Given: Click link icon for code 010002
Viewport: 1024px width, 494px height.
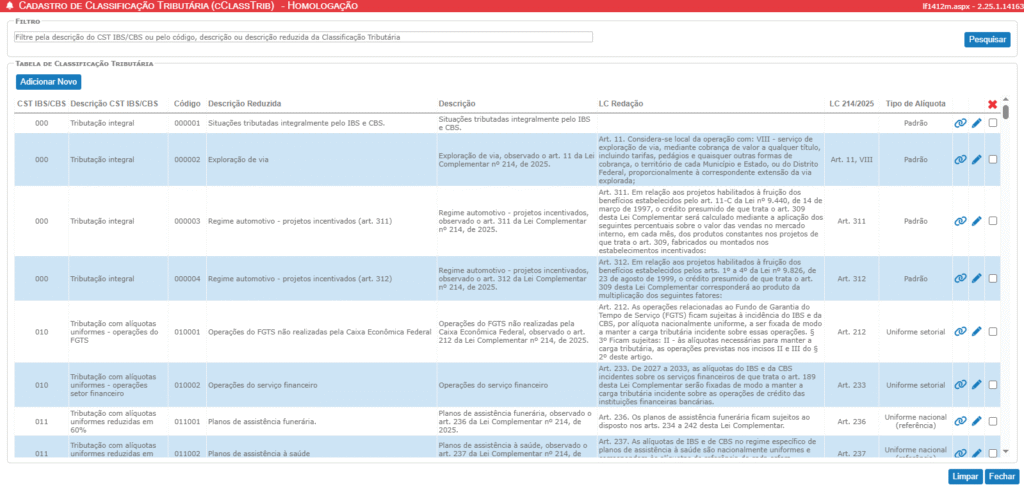Looking at the screenshot, I should [960, 384].
